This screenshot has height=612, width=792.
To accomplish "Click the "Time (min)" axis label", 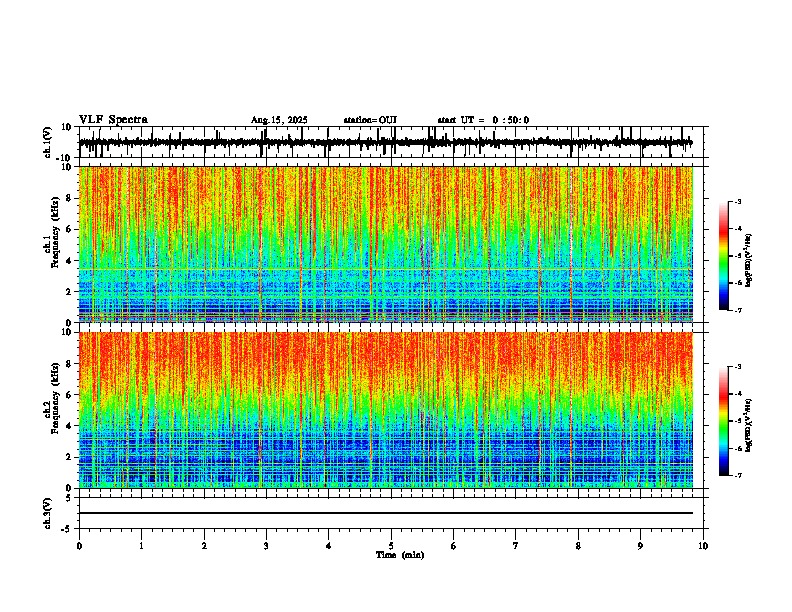I will (400, 555).
